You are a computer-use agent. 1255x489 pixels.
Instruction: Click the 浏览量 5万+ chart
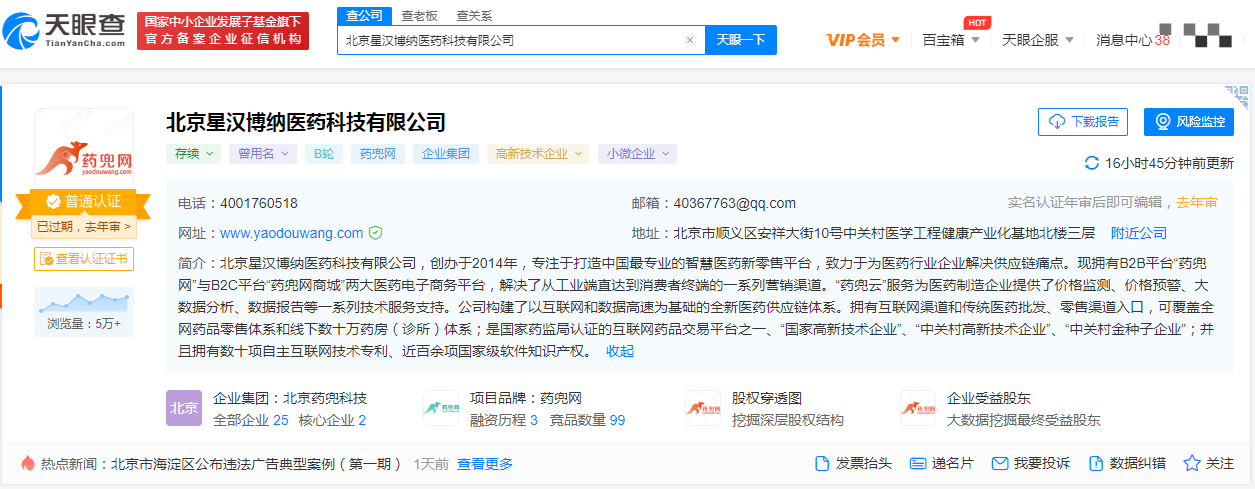click(x=84, y=311)
